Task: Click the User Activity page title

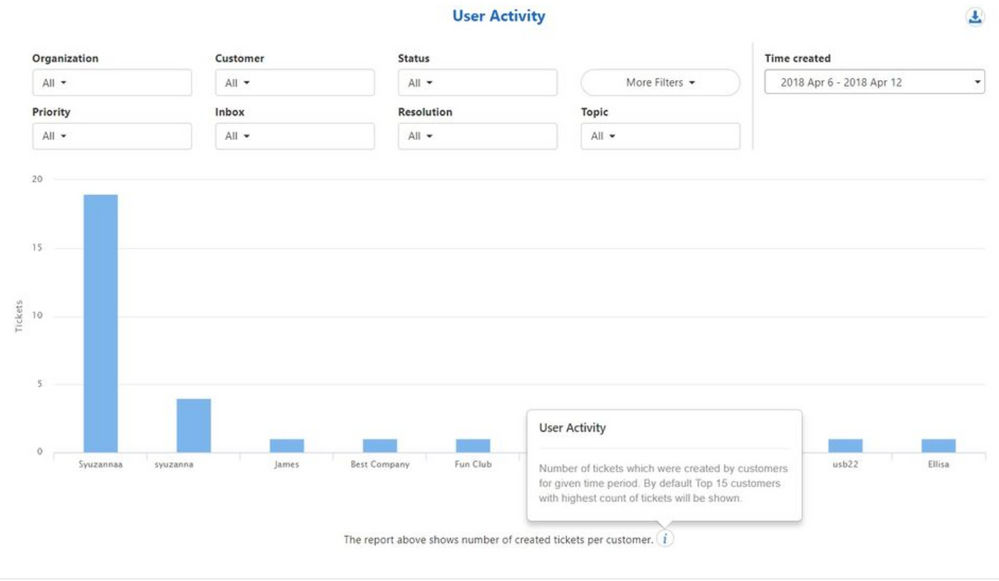Action: pyautogui.click(x=499, y=16)
